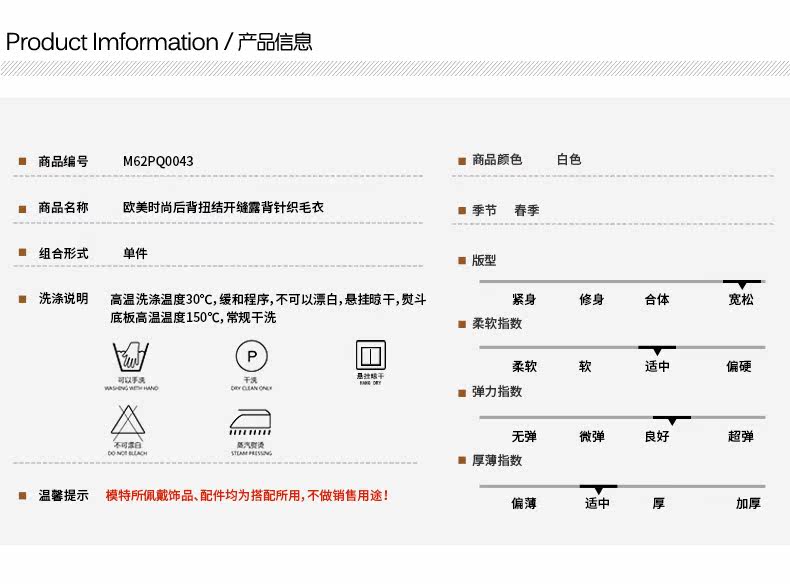Click the 版型 heading

[484, 261]
